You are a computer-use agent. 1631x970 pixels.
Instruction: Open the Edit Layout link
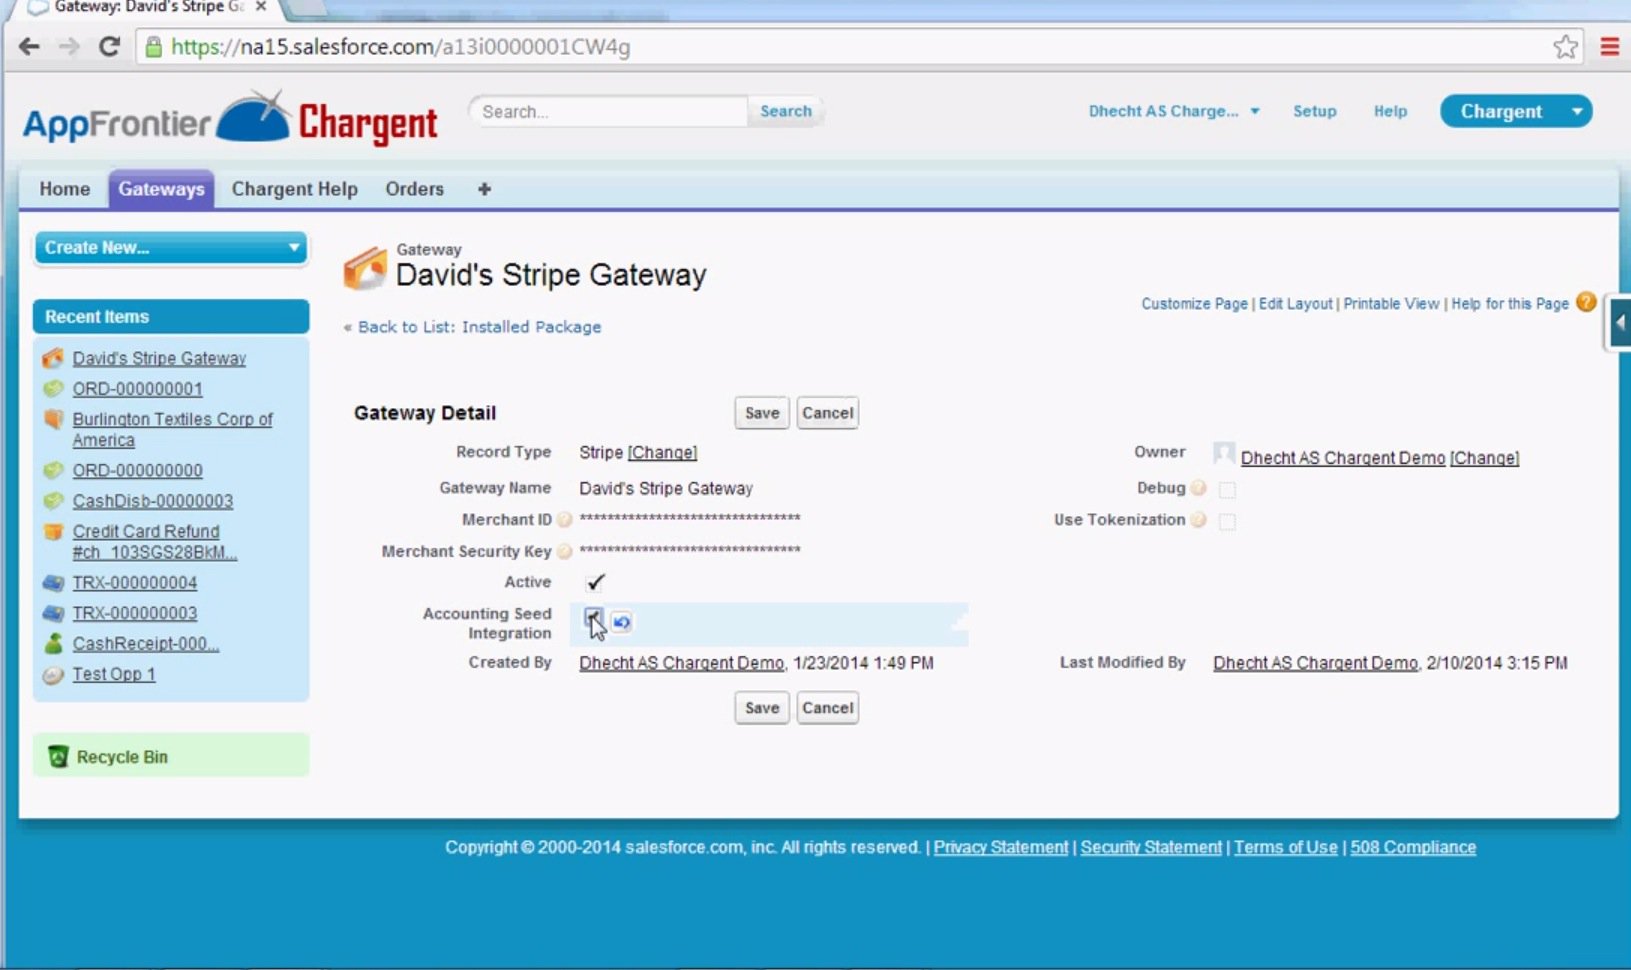pyautogui.click(x=1295, y=304)
